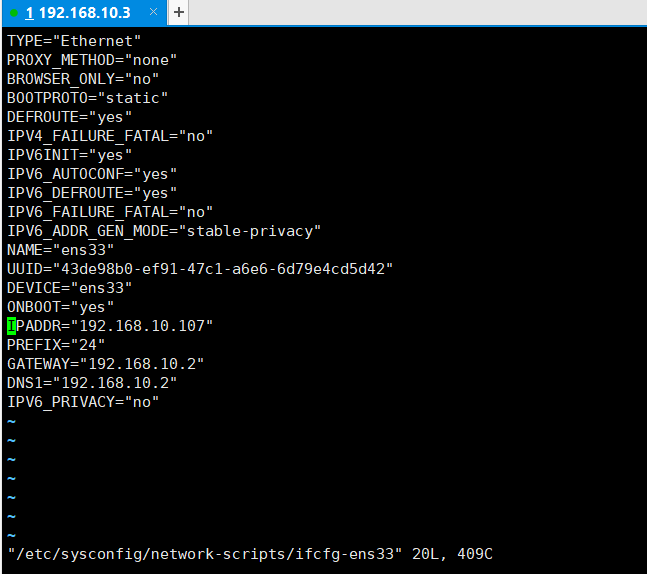The width and height of the screenshot is (647, 574).
Task: Click the DNS1="192.168.10.2" line
Action: tap(92, 383)
